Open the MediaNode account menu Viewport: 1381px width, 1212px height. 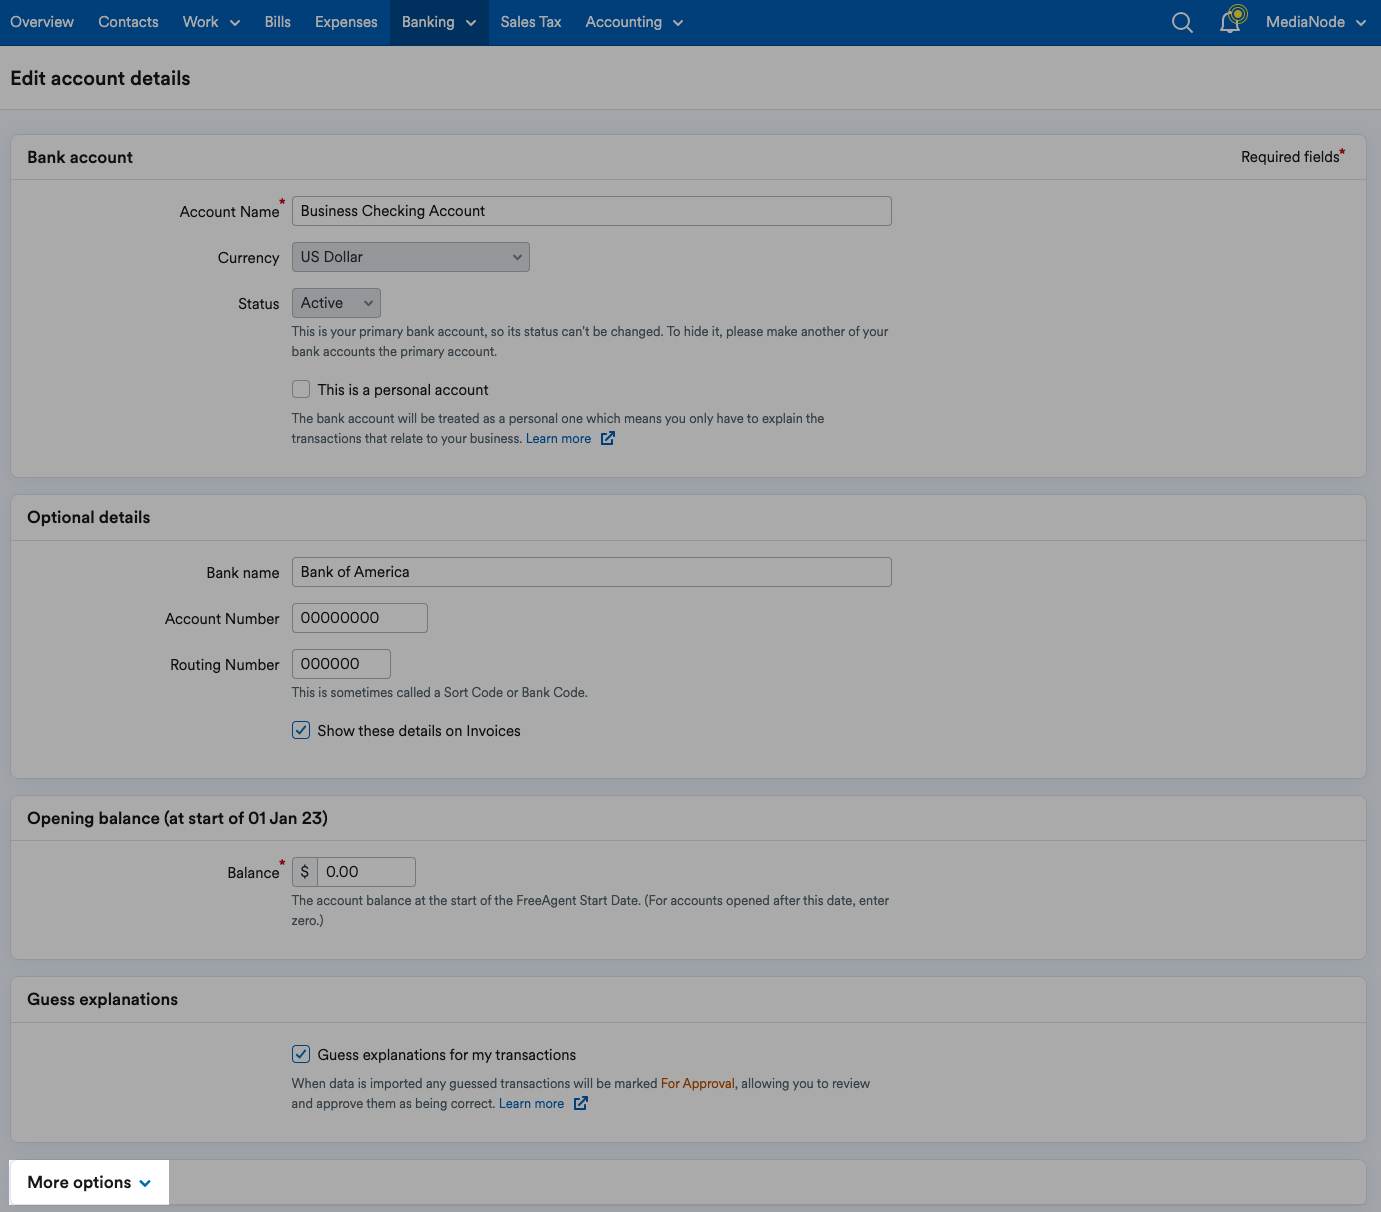1315,21
